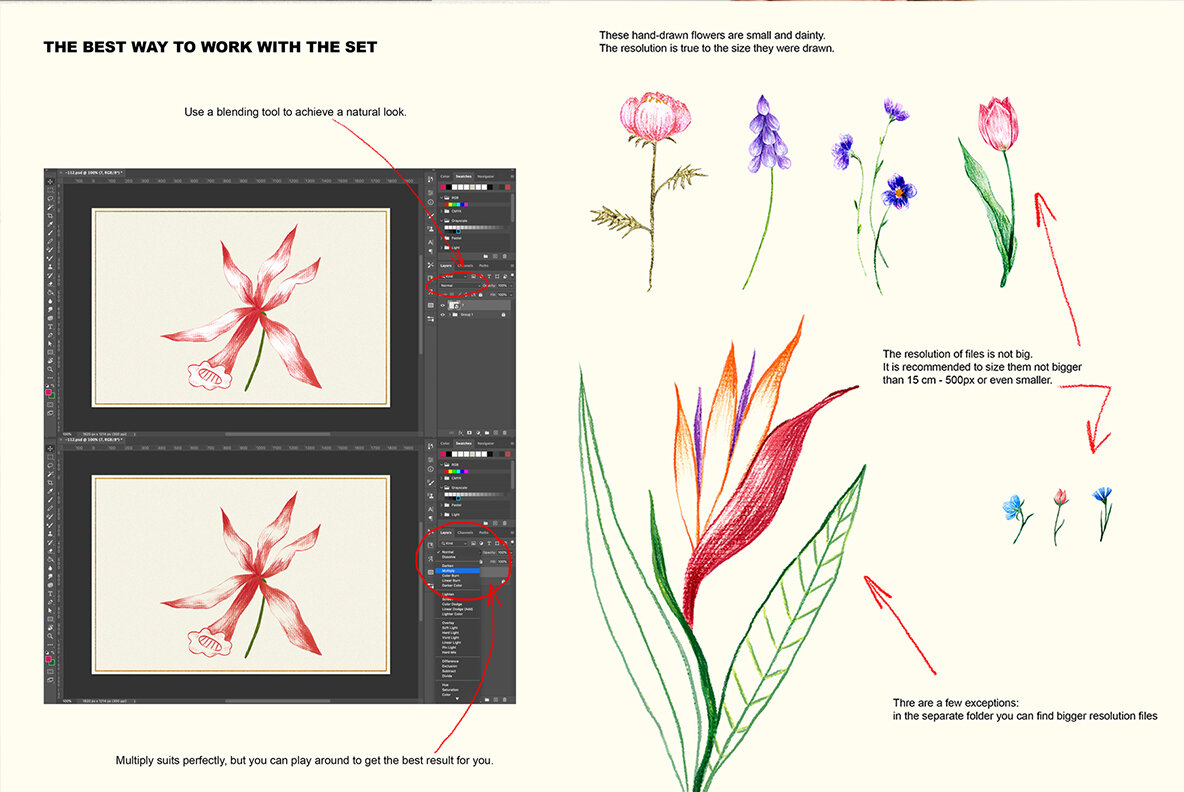Choose Multiply from the blend mode list

(448, 570)
